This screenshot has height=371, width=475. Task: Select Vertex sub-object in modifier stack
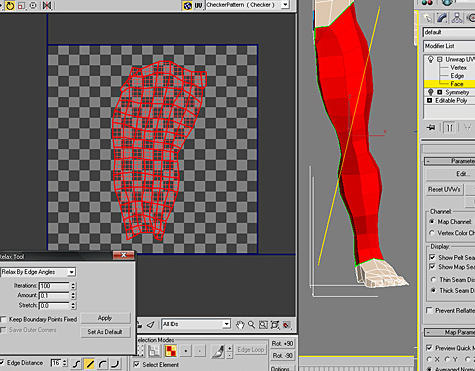pyautogui.click(x=458, y=68)
